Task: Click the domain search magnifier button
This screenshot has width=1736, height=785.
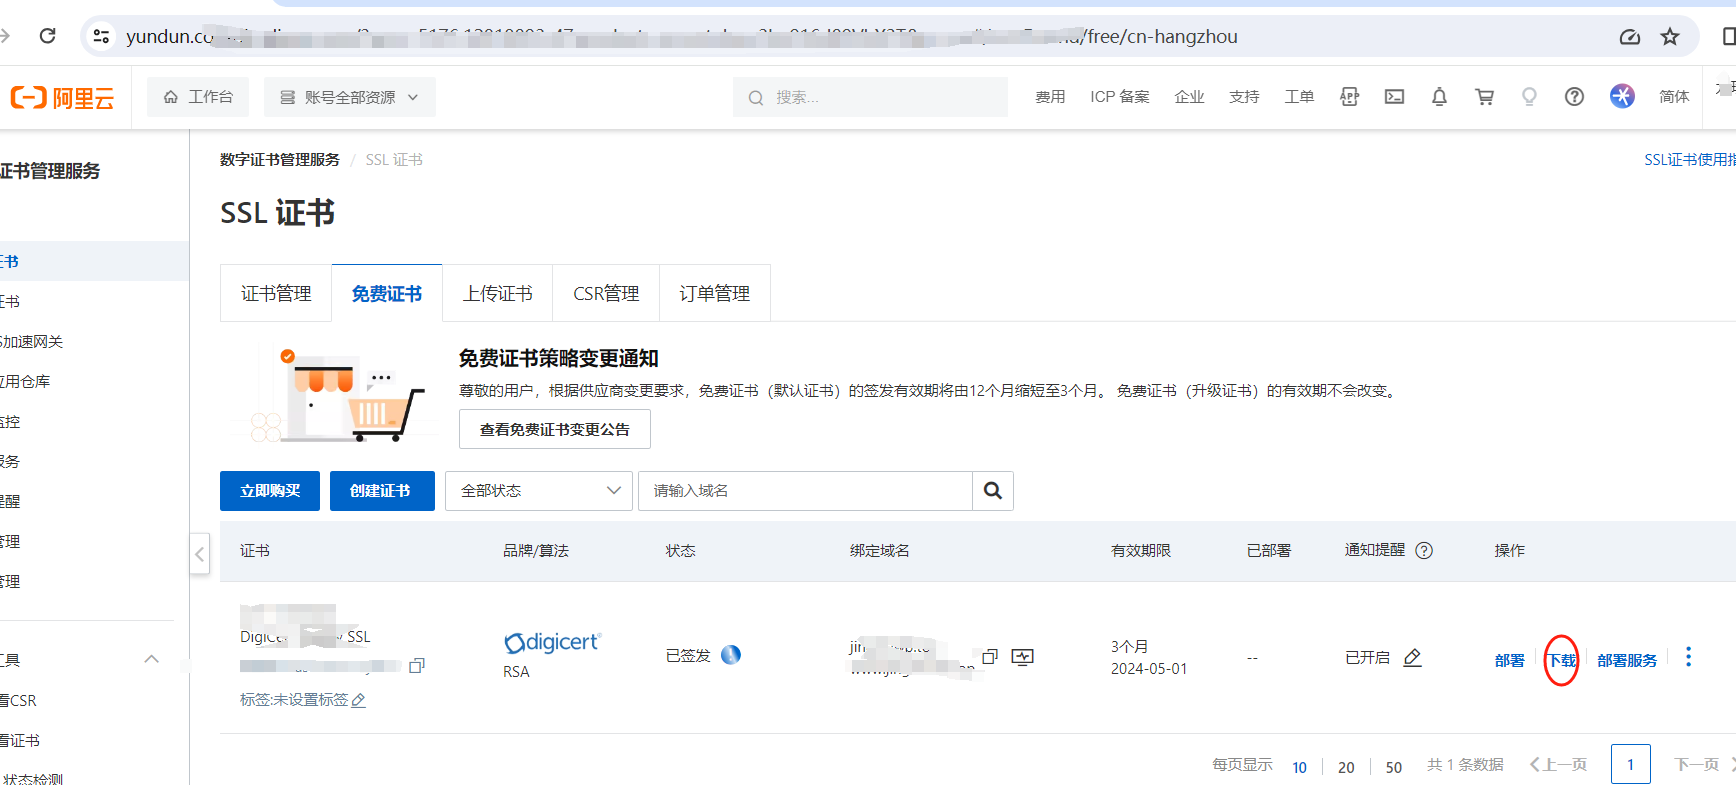Action: [993, 491]
